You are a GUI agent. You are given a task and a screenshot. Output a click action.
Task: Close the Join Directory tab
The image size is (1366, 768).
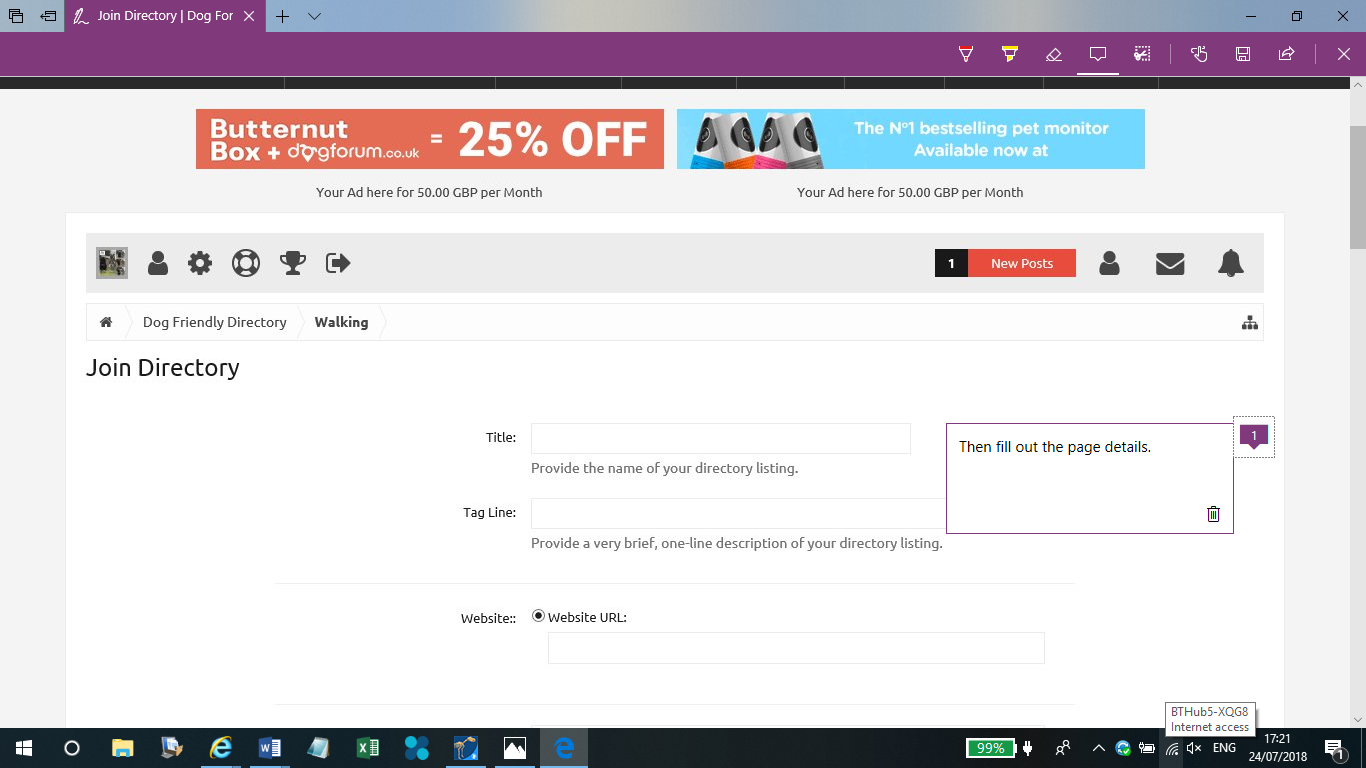tap(250, 16)
